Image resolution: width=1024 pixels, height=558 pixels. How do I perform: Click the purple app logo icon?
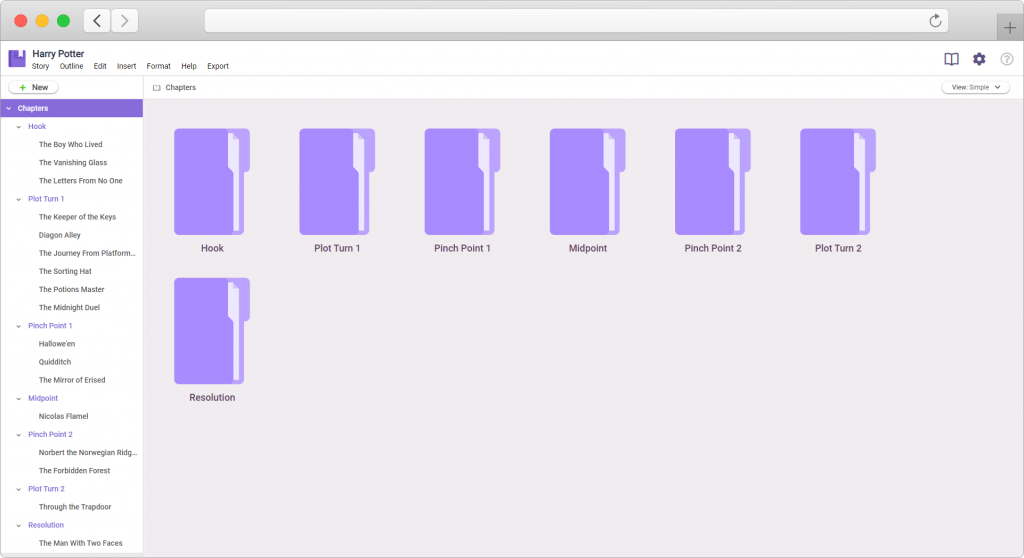pos(17,59)
